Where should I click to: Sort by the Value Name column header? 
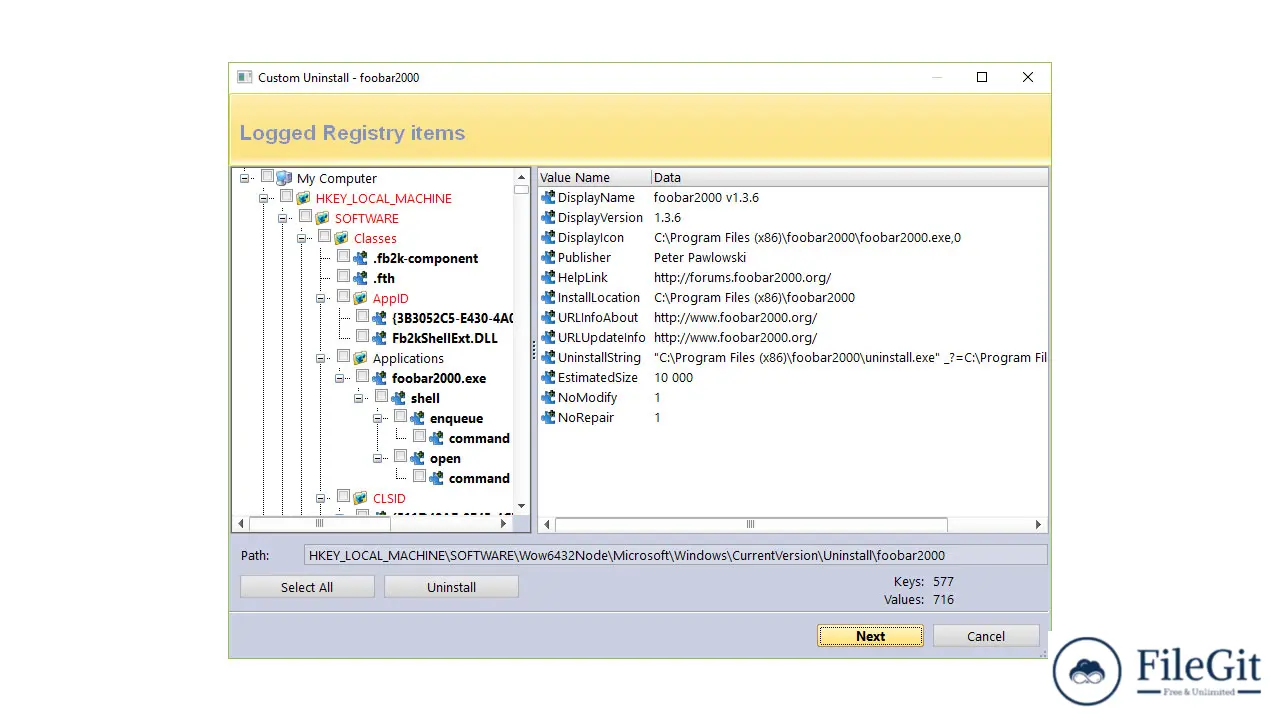click(x=594, y=177)
